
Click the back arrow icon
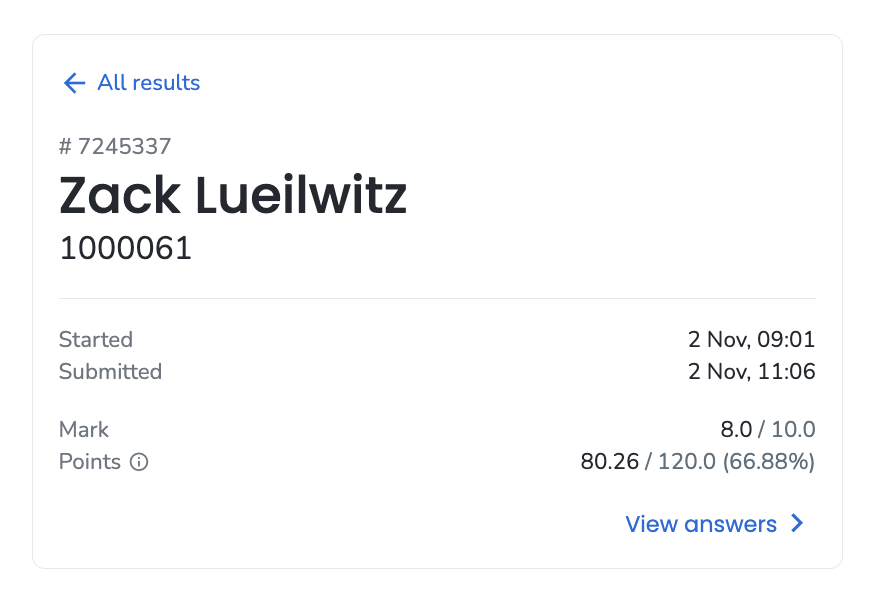pos(74,83)
